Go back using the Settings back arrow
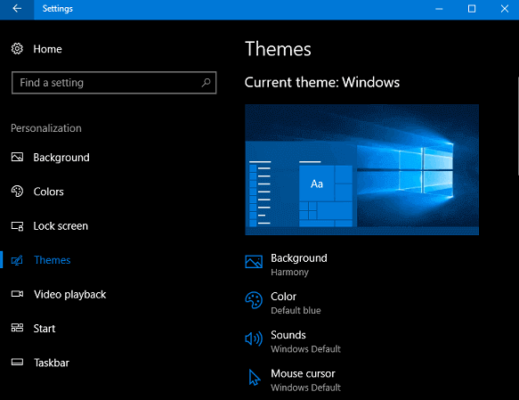This screenshot has width=519, height=400. [17, 9]
